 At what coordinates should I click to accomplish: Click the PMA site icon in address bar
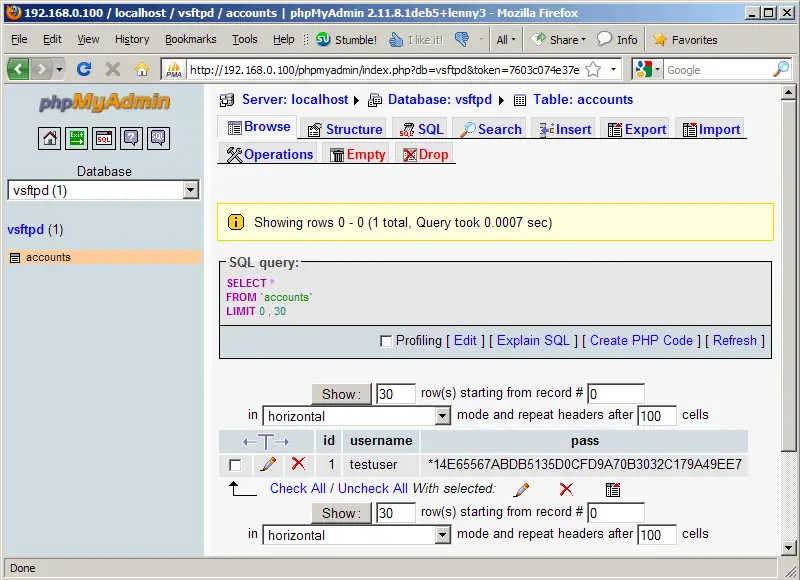click(x=174, y=69)
